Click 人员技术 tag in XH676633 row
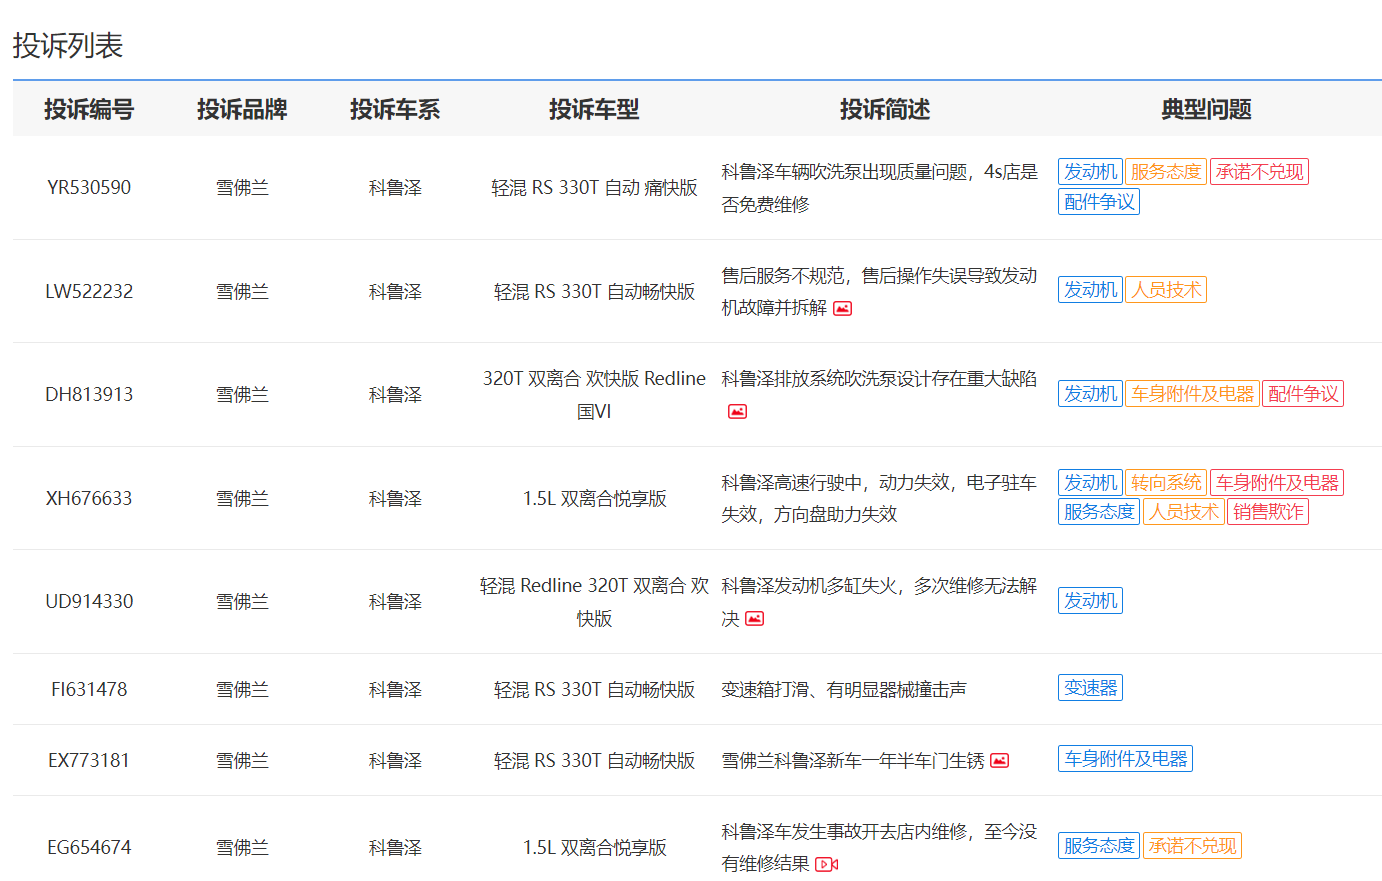This screenshot has height=881, width=1382. 1183,512
